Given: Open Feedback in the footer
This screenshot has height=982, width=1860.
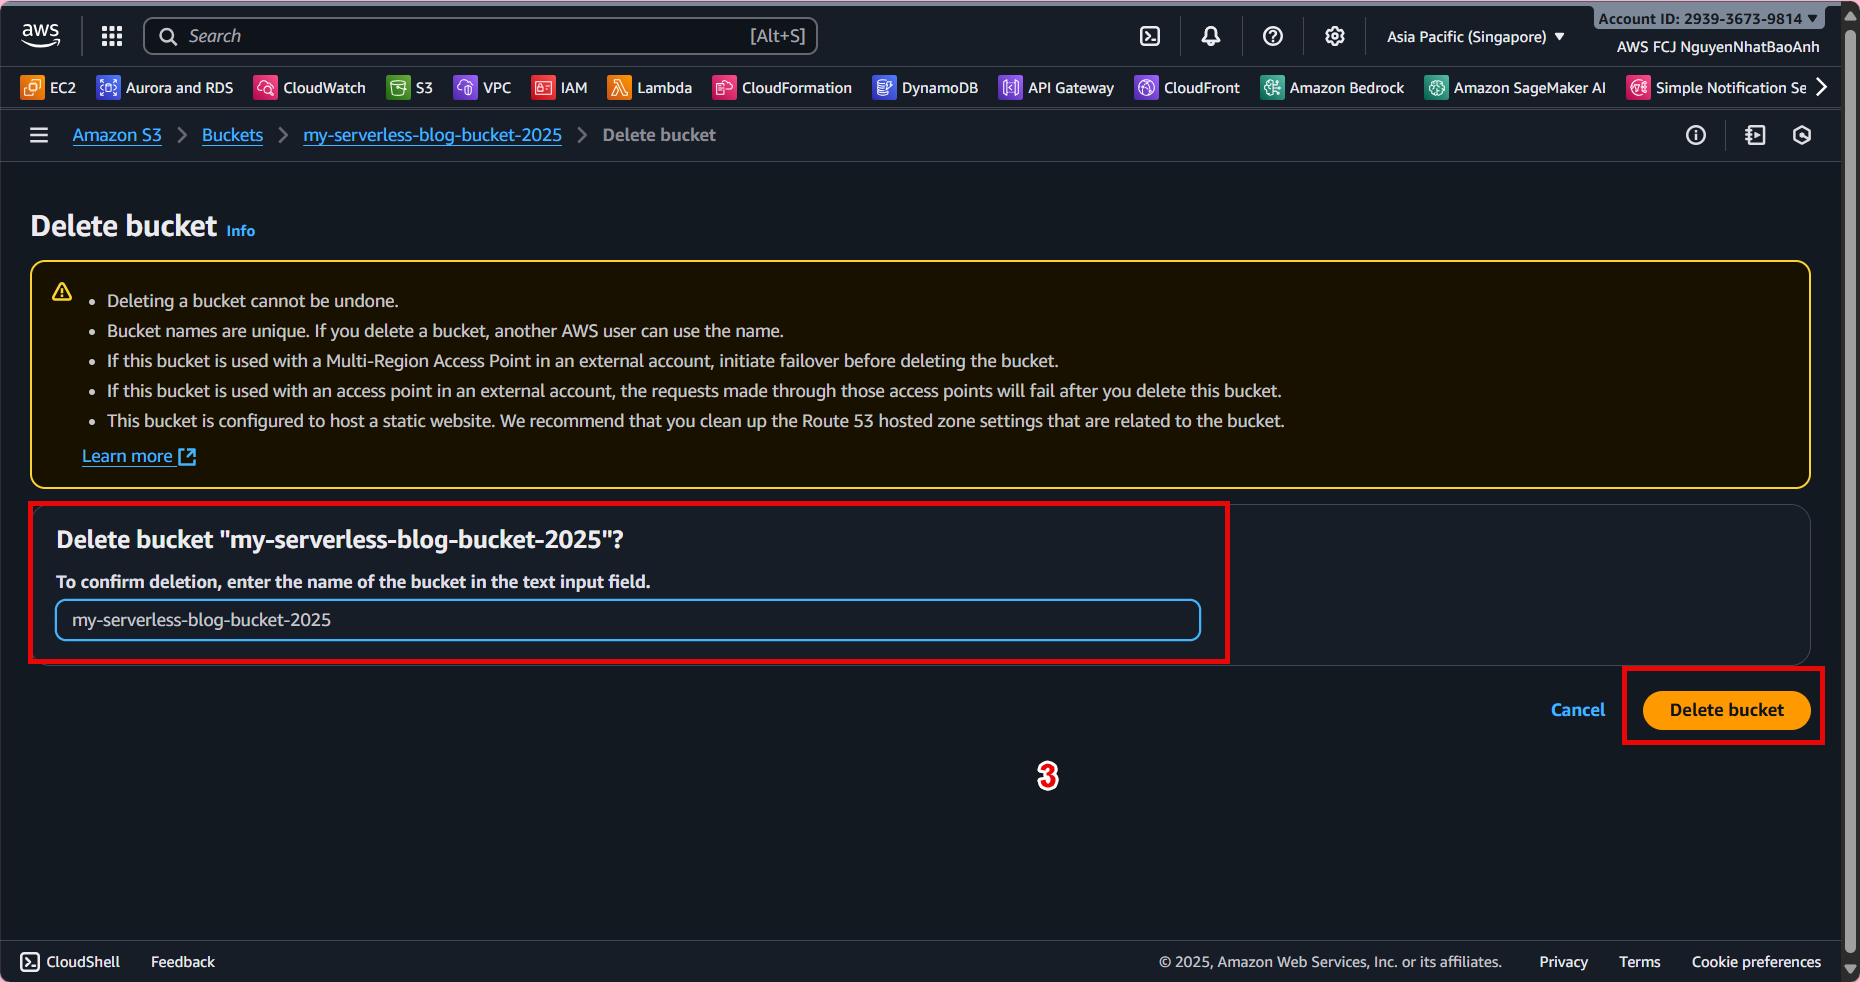Looking at the screenshot, I should tap(183, 962).
